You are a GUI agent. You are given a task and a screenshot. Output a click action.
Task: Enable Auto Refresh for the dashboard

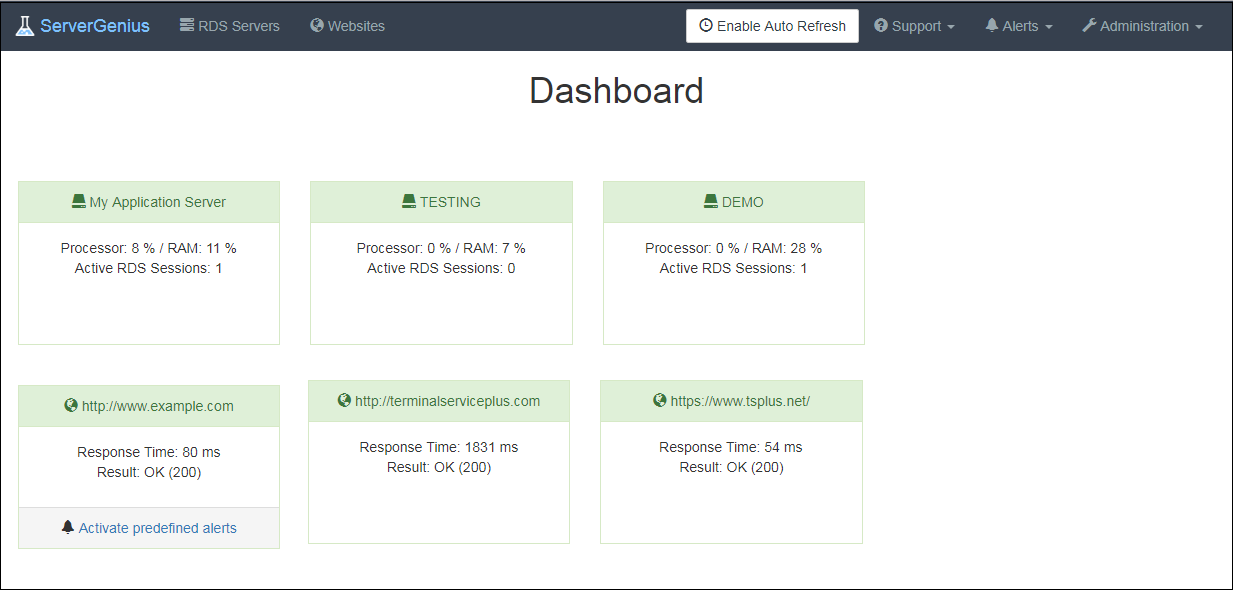coord(772,25)
